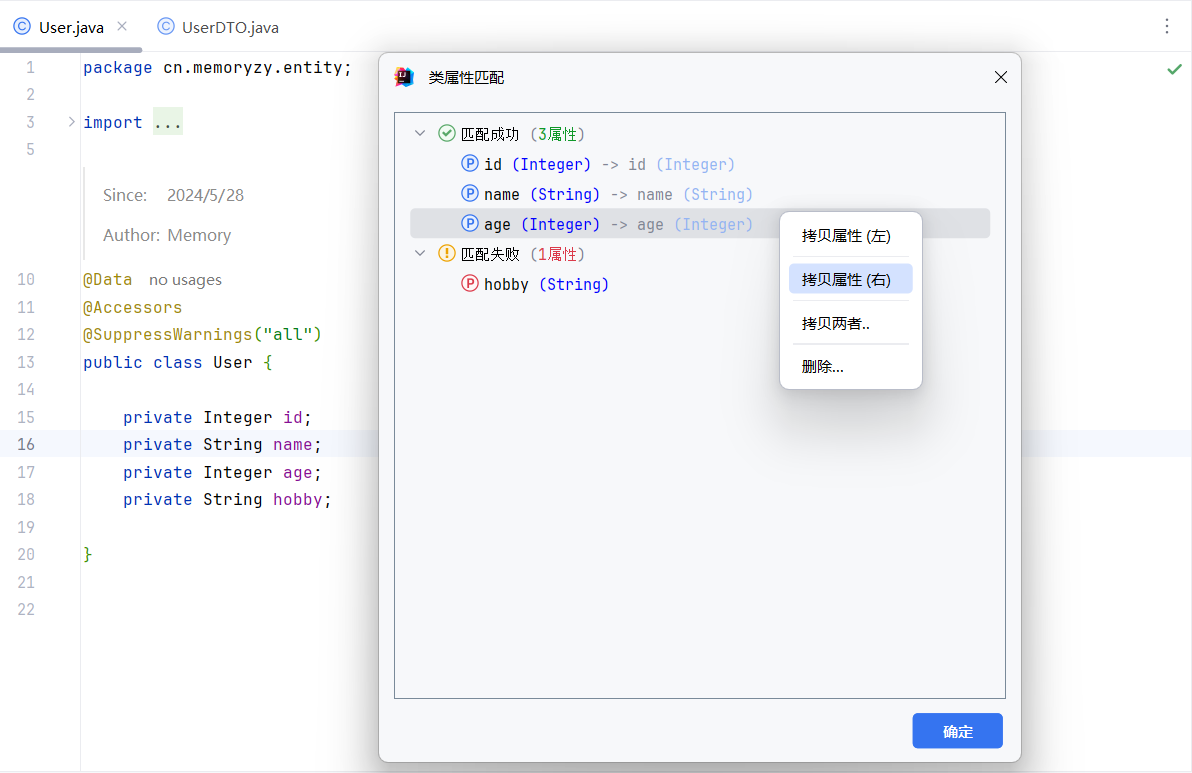The height and width of the screenshot is (773, 1192).
Task: Select 拷贝两者.. in context menu
Action: pos(836,323)
